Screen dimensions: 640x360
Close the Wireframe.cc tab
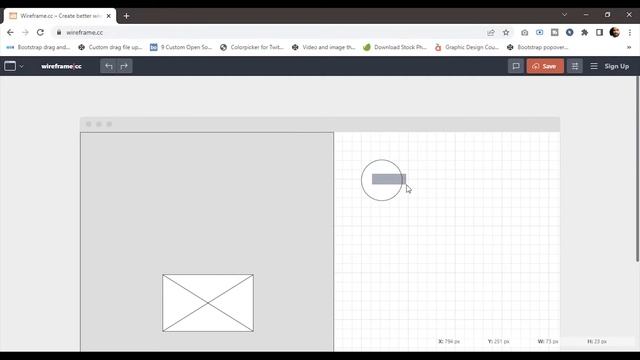click(x=109, y=16)
